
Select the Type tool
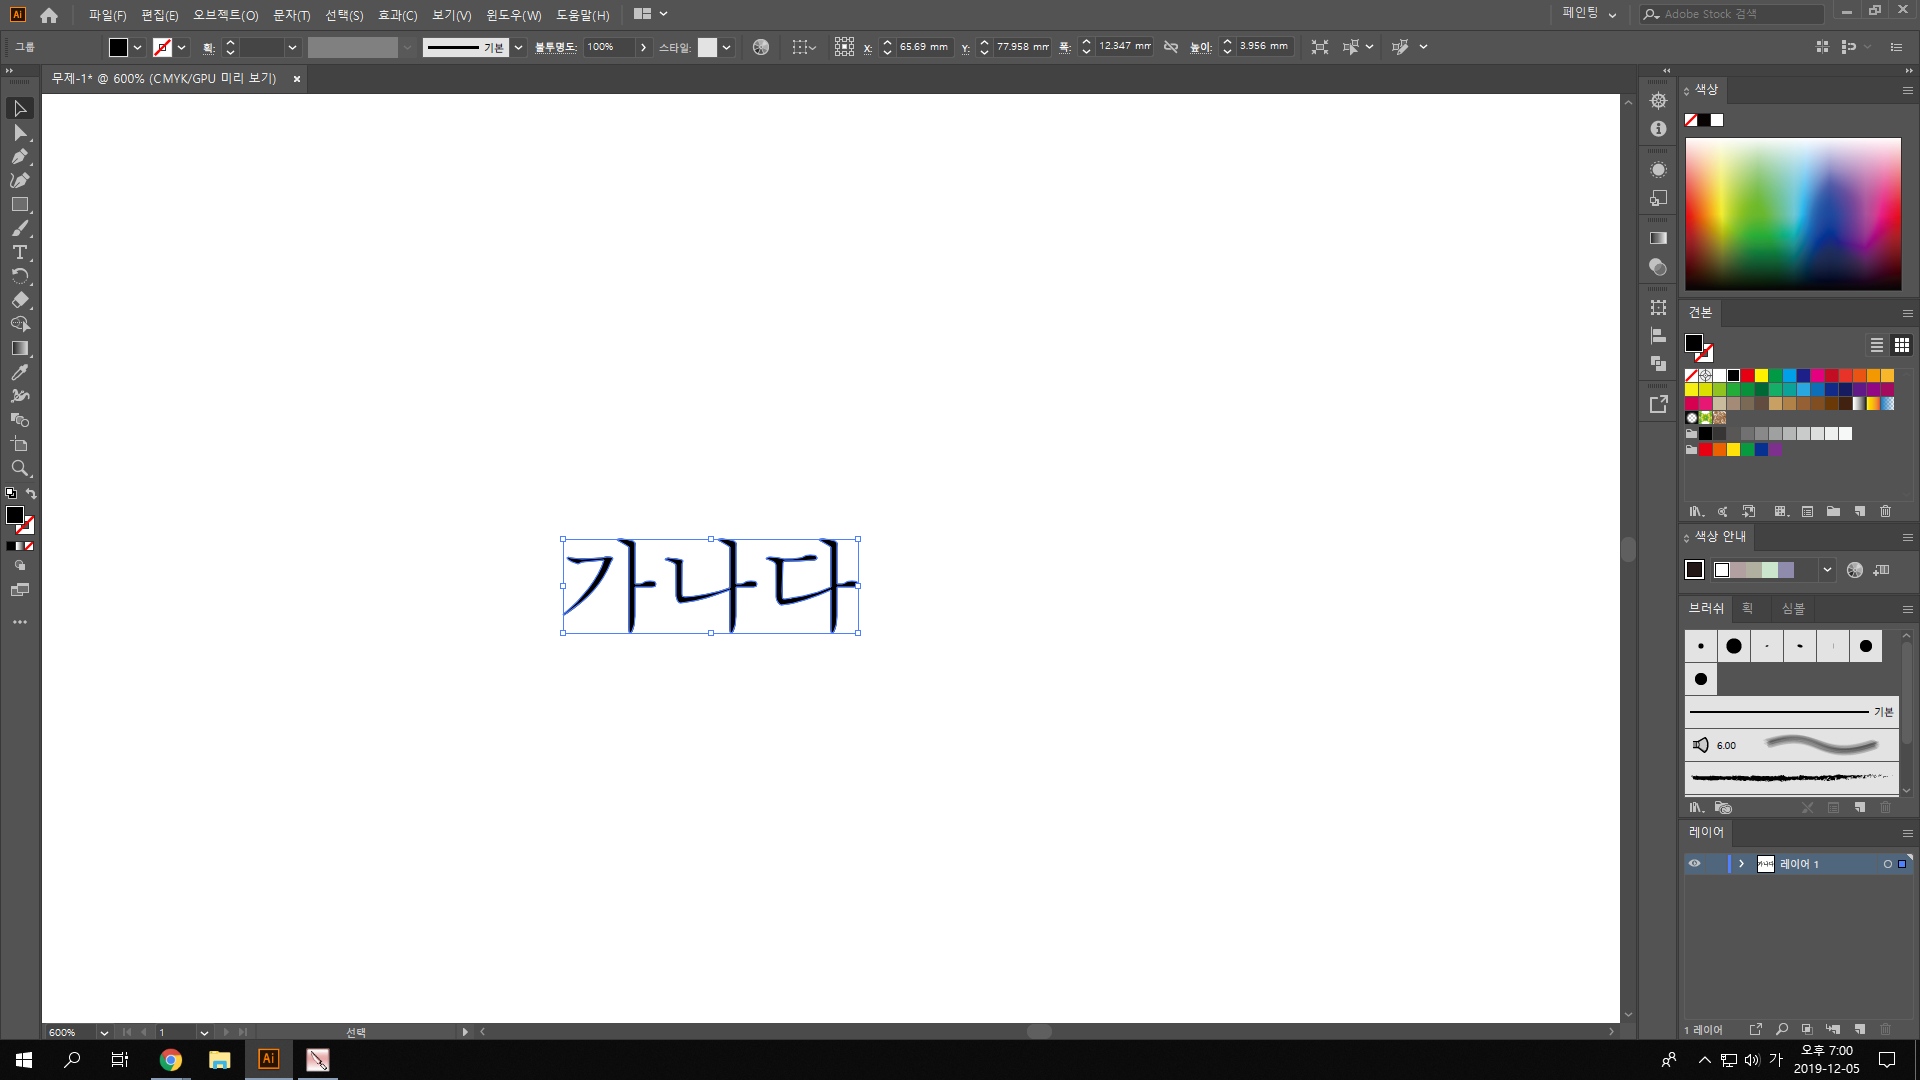pos(19,252)
